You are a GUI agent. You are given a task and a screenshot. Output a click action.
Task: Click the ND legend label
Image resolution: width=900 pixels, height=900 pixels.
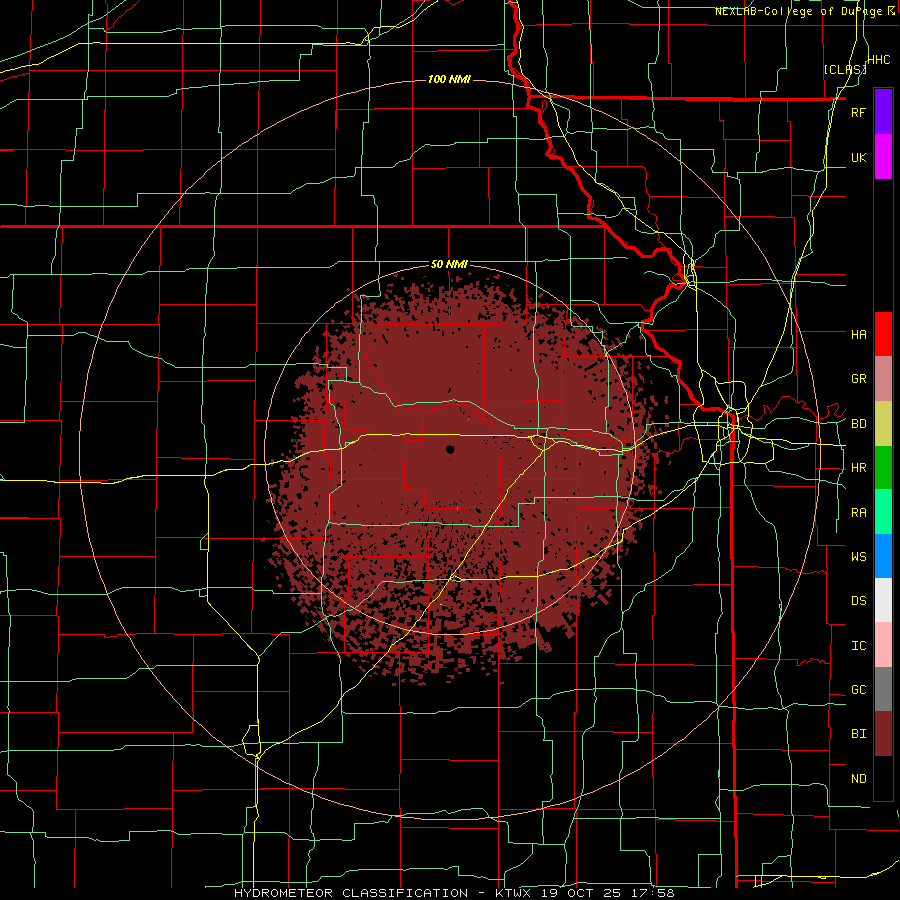pos(858,779)
